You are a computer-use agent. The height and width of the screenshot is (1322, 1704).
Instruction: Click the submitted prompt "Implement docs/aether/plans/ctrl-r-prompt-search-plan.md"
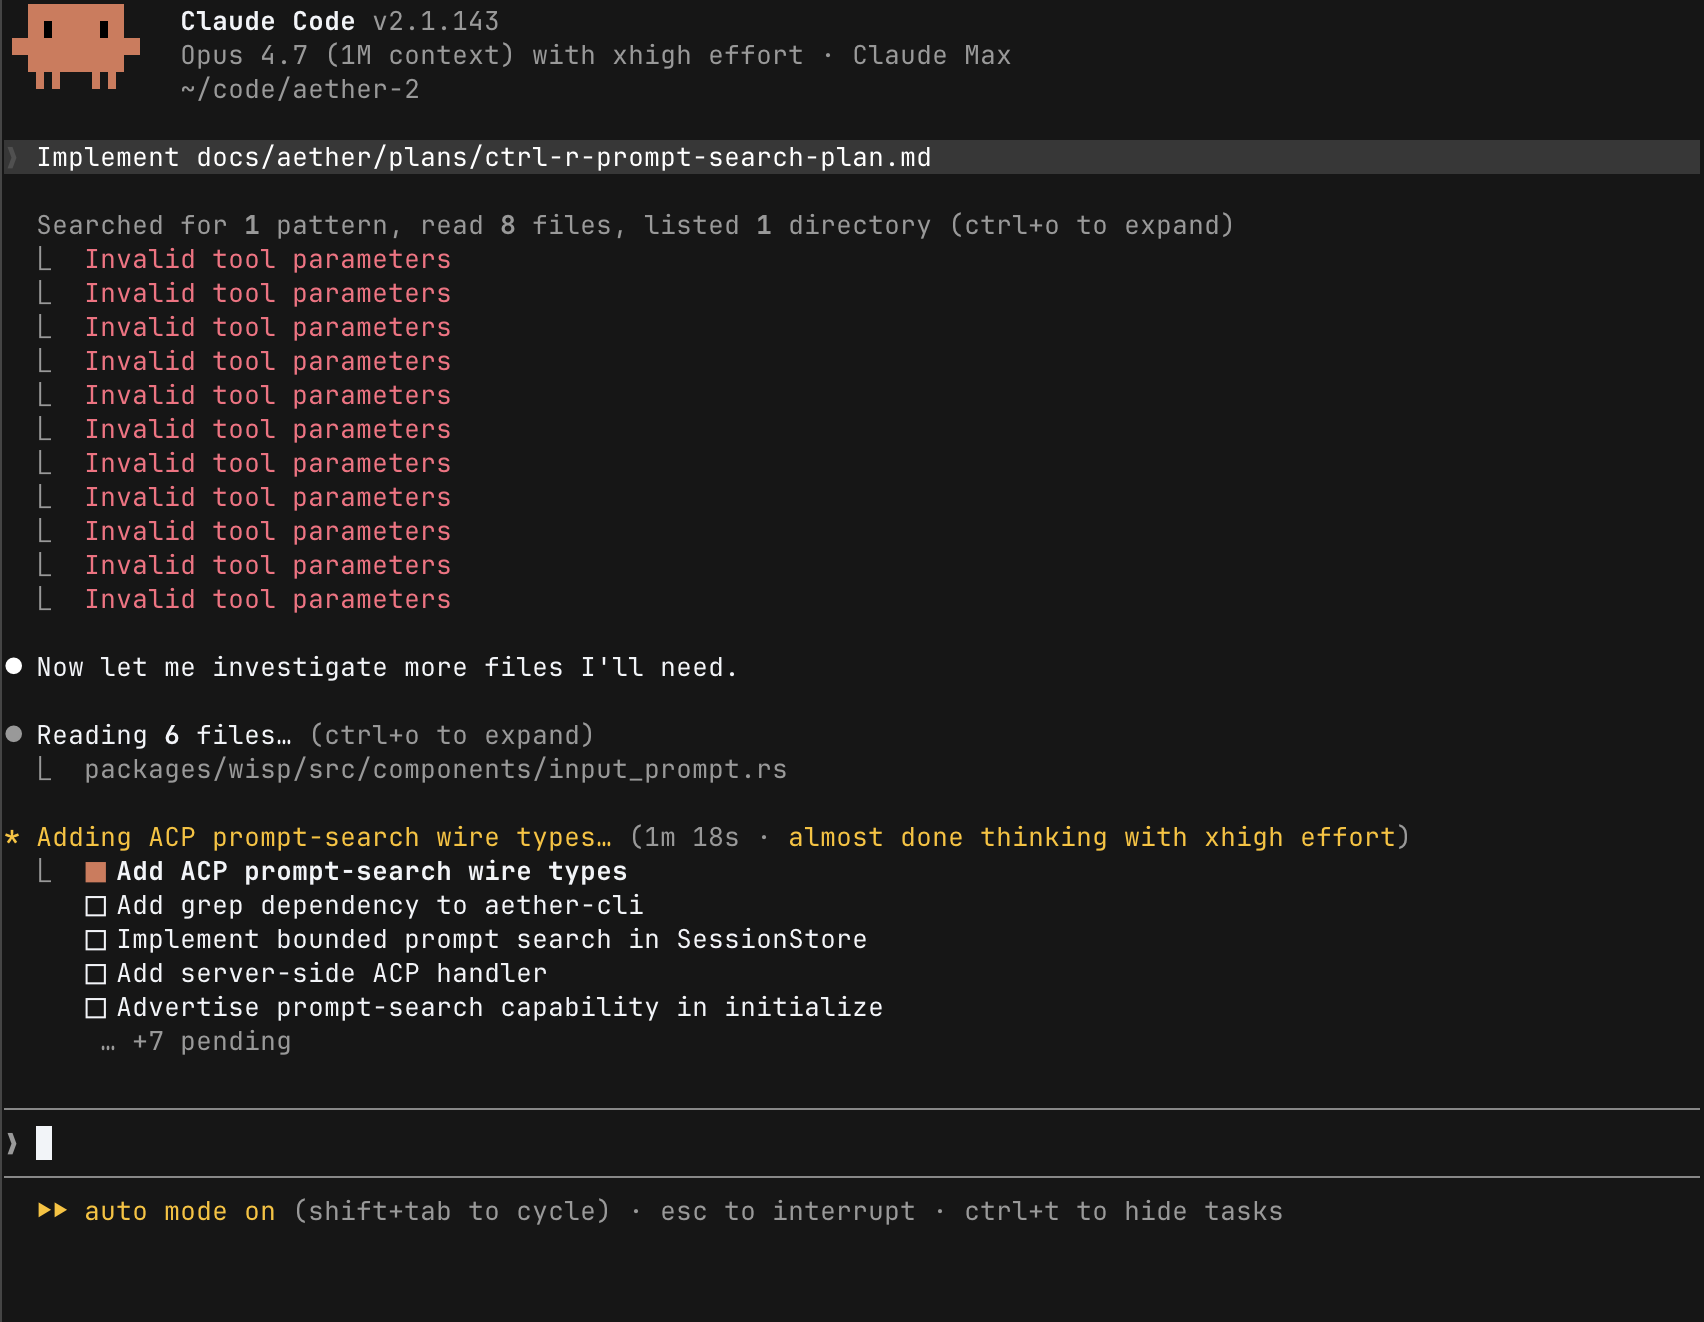[484, 157]
